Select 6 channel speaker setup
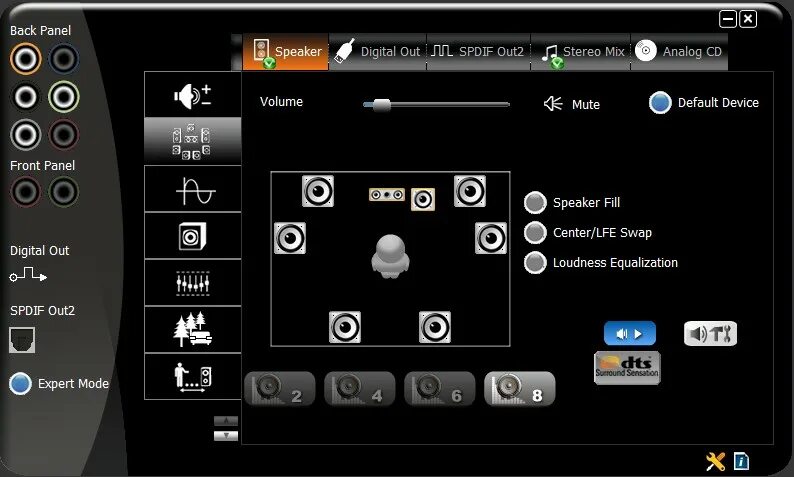This screenshot has height=477, width=794. pos(440,389)
